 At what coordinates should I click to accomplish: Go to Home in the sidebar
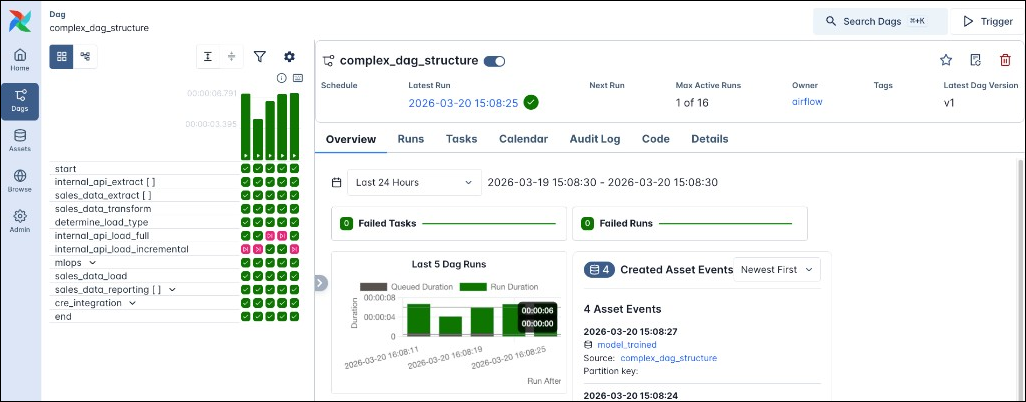pos(20,60)
